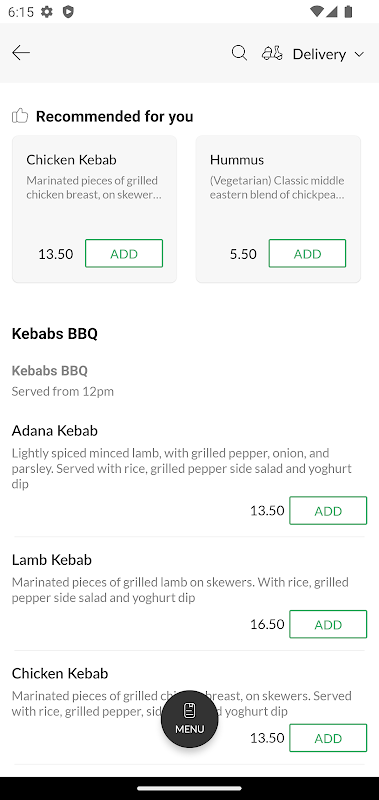This screenshot has height=800, width=379.
Task: Open the search magnifier icon
Action: (x=239, y=53)
